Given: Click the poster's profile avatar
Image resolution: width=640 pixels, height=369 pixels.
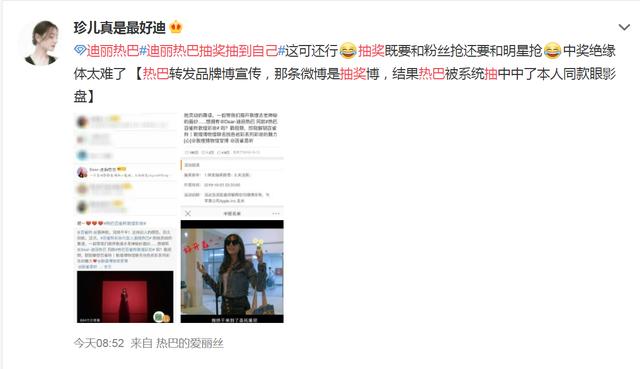Looking at the screenshot, I should click(x=41, y=43).
